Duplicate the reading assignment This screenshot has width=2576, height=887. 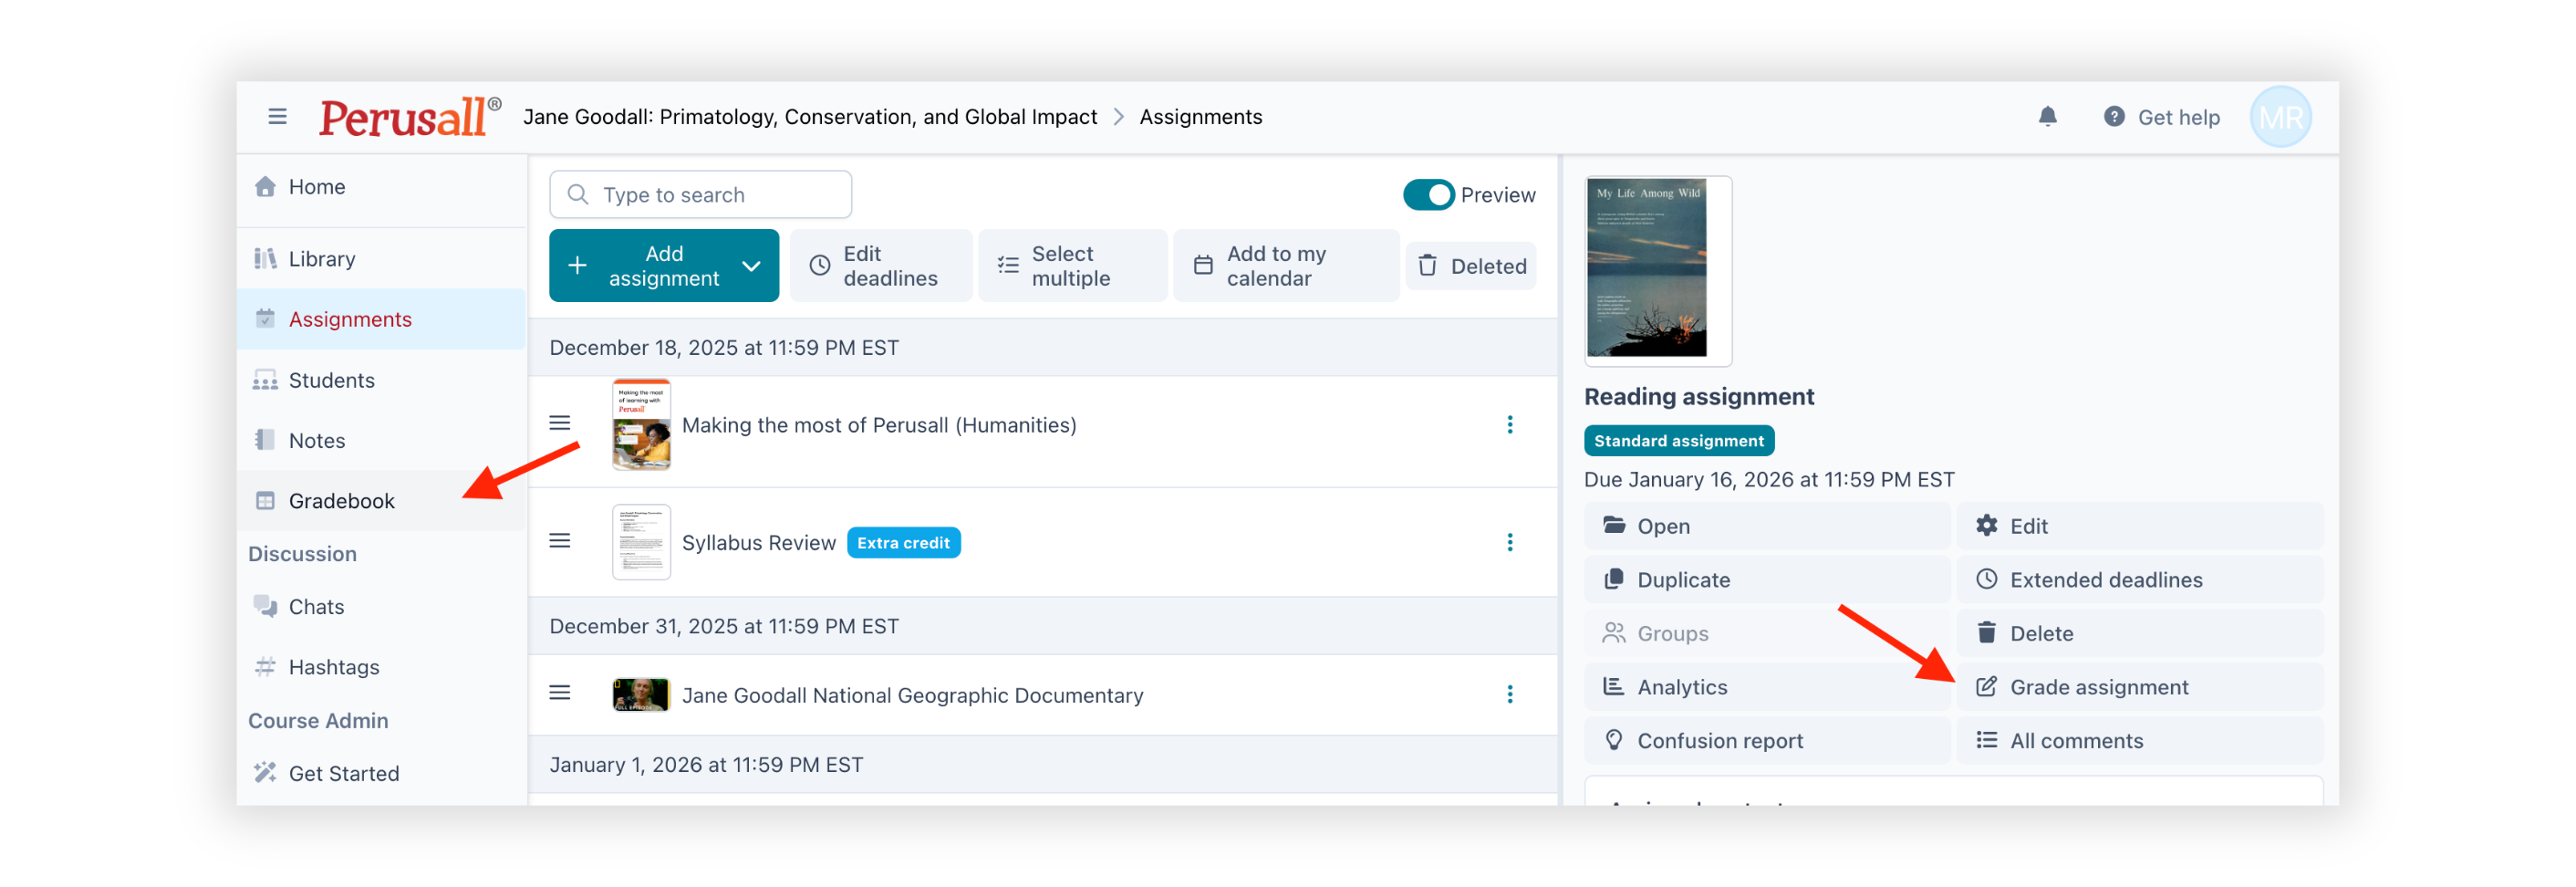pyautogui.click(x=1767, y=580)
